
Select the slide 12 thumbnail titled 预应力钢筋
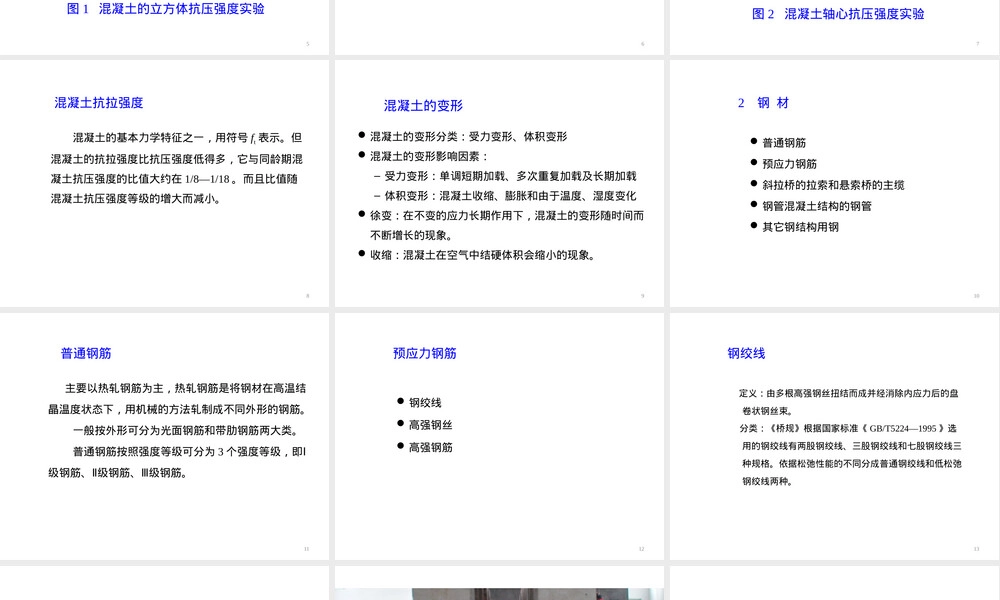(499, 436)
